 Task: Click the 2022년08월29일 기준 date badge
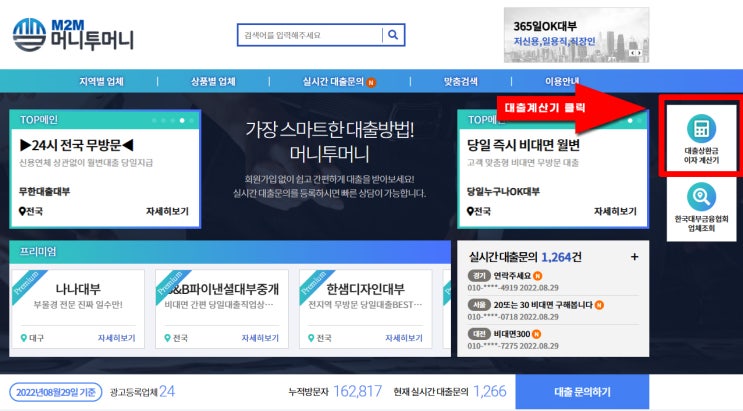tap(55, 392)
